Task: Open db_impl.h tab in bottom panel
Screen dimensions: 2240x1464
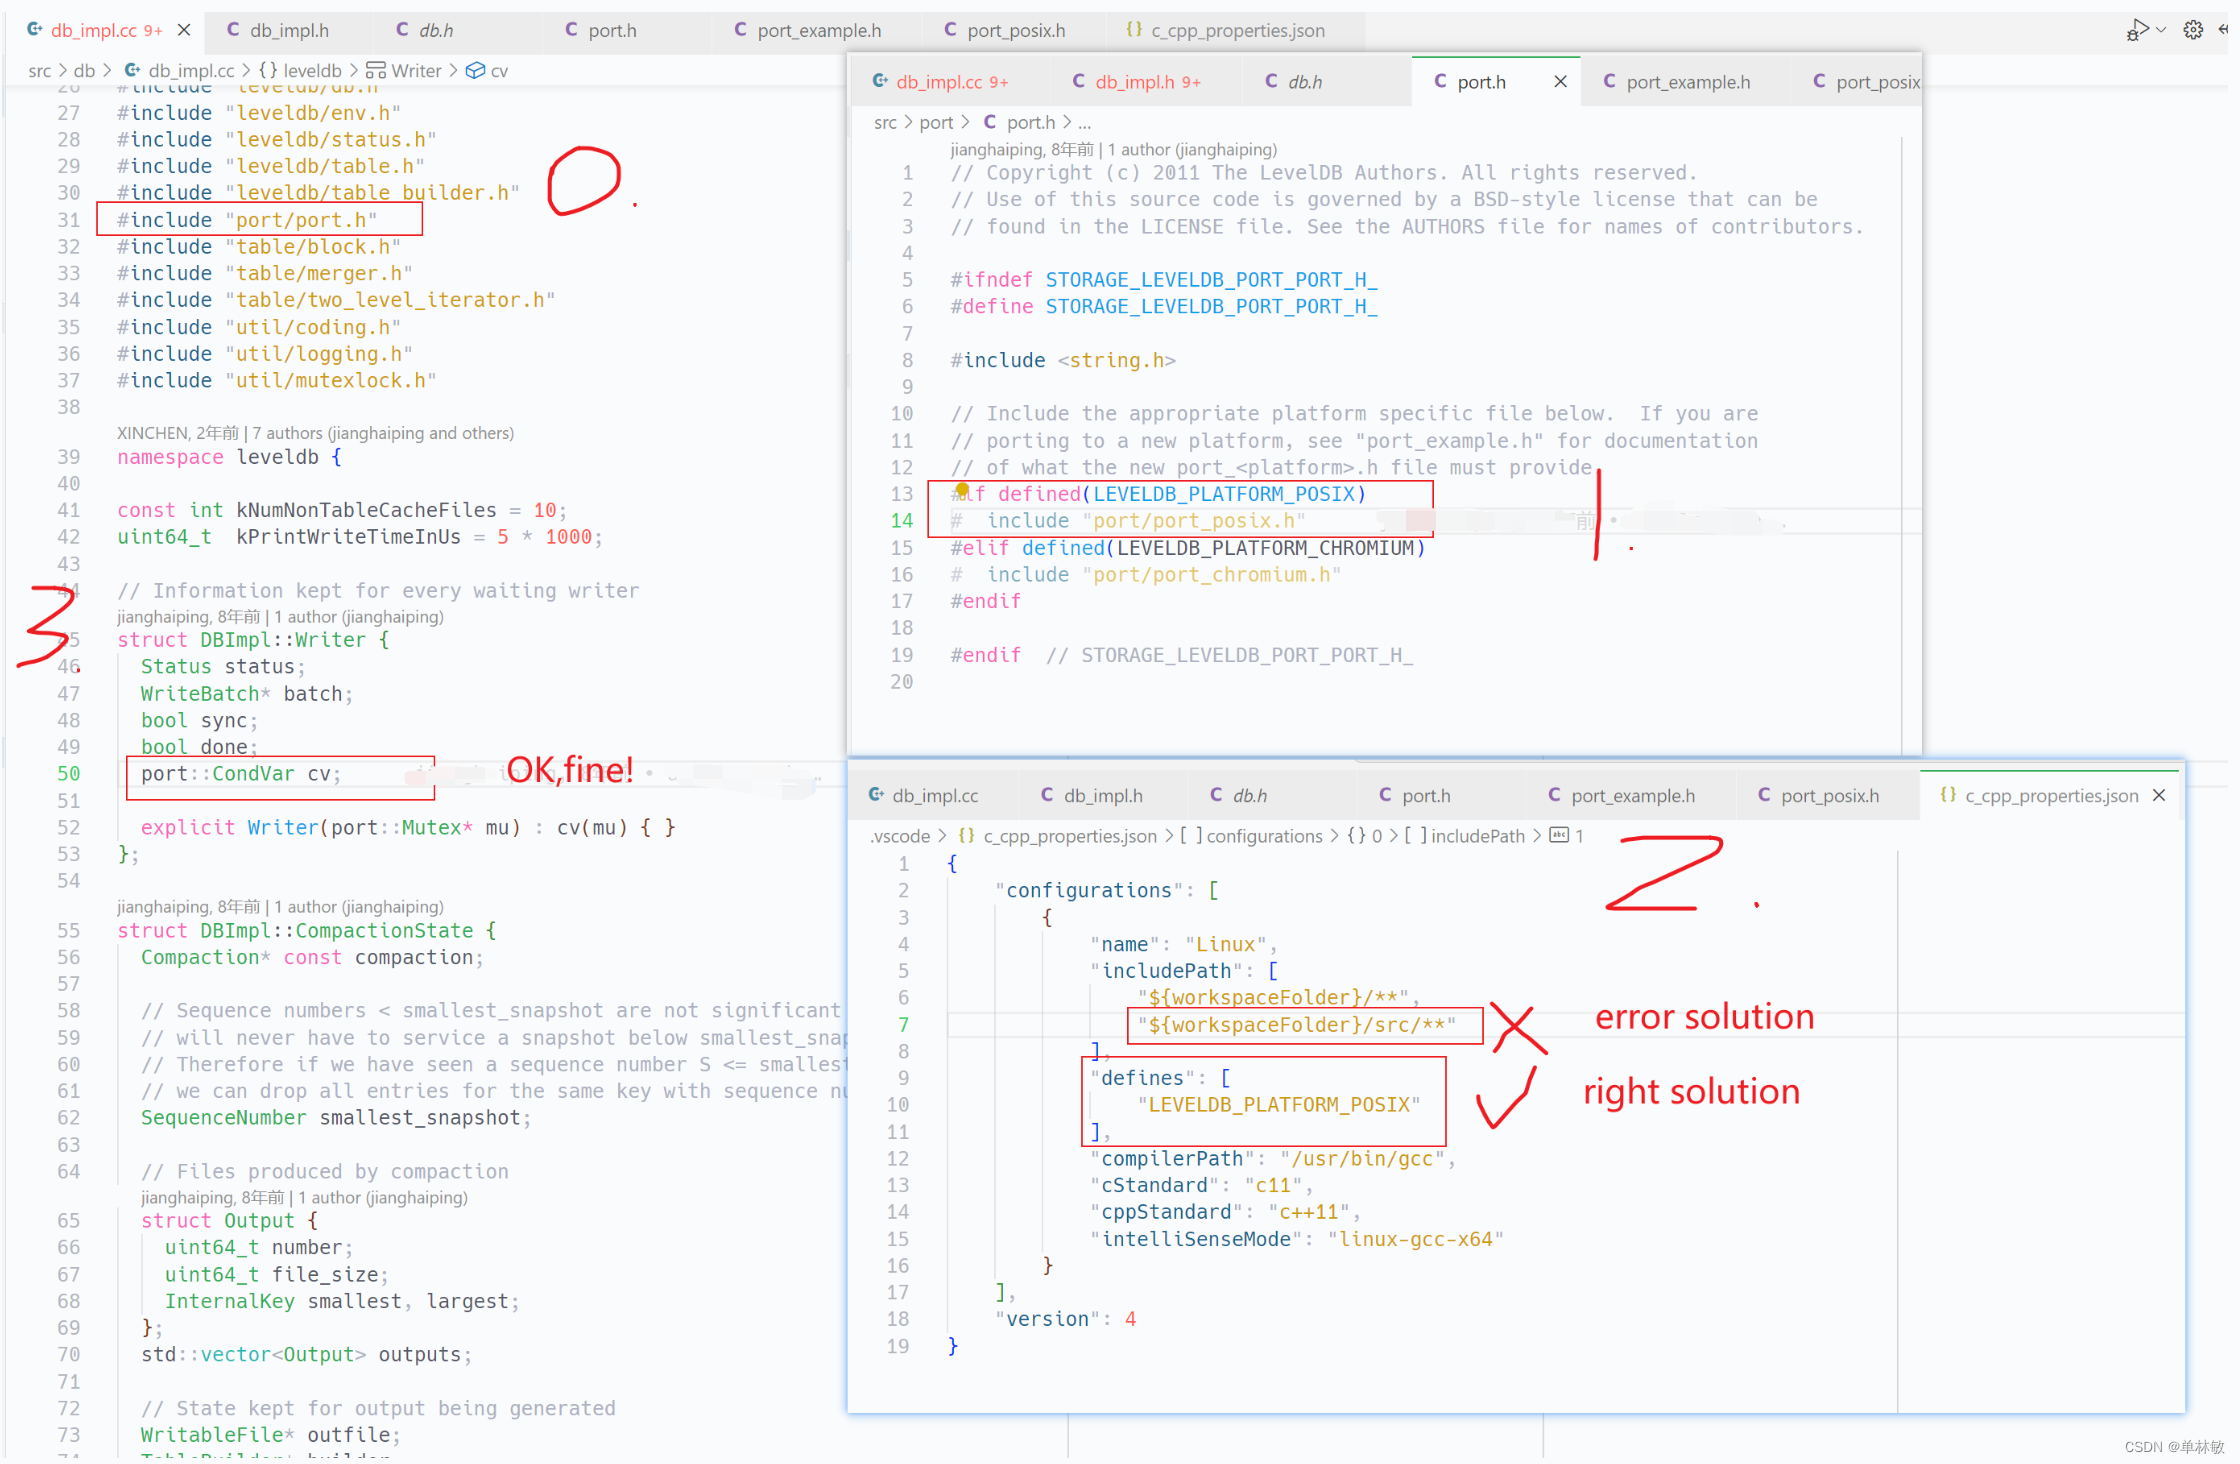Action: (x=1103, y=795)
